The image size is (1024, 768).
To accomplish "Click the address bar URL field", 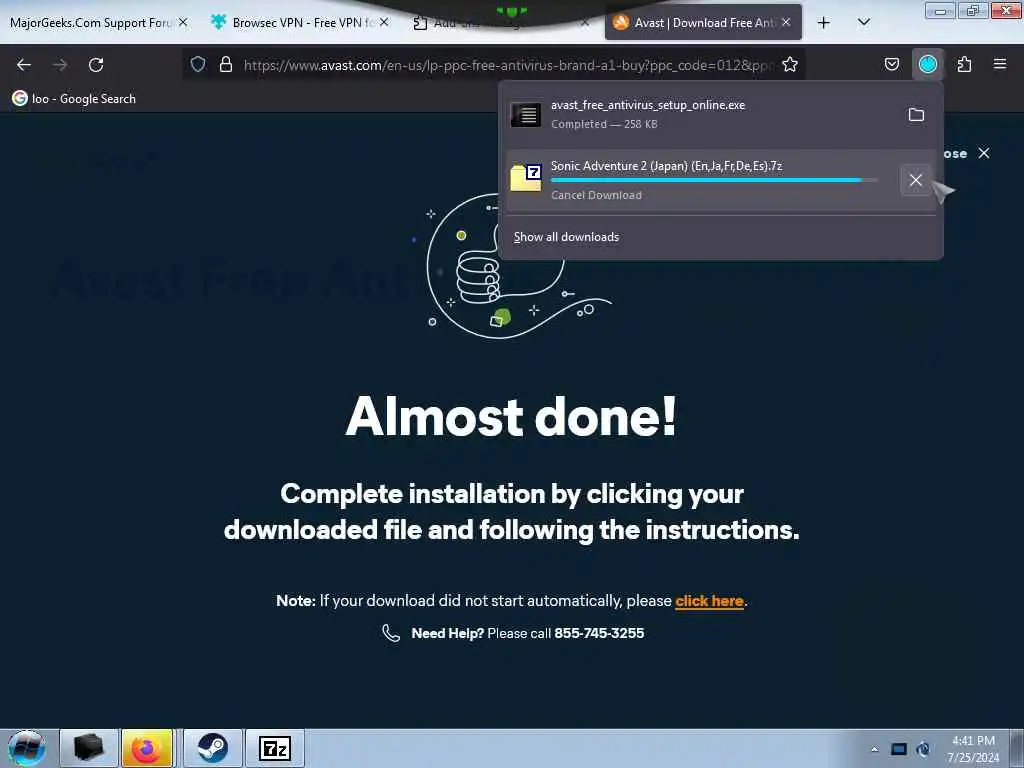I will [x=508, y=65].
